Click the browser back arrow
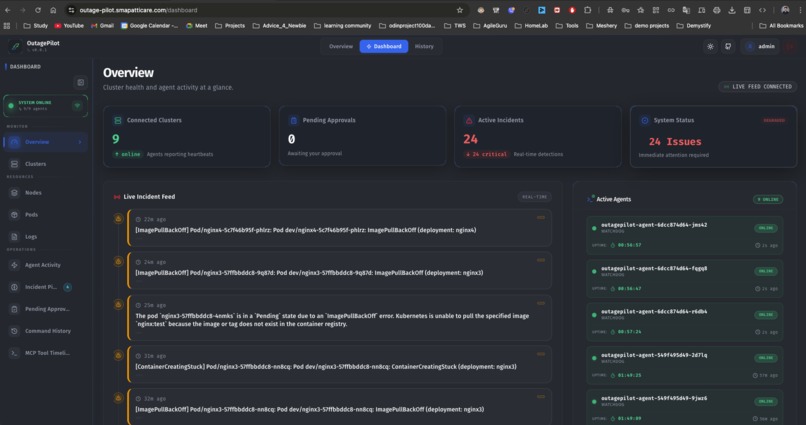The image size is (806, 425). [x=8, y=10]
